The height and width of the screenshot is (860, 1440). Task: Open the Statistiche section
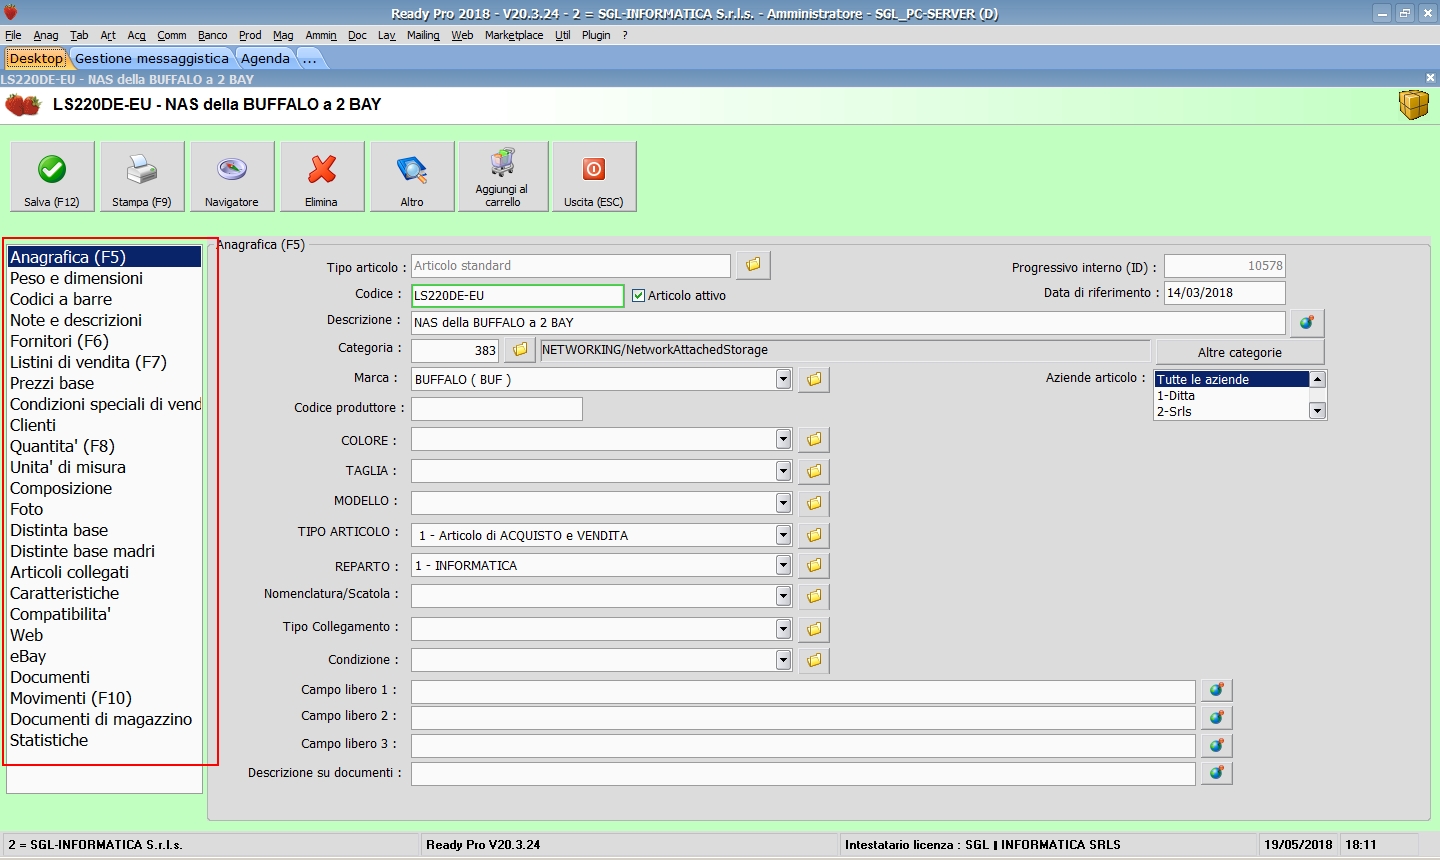coord(105,740)
